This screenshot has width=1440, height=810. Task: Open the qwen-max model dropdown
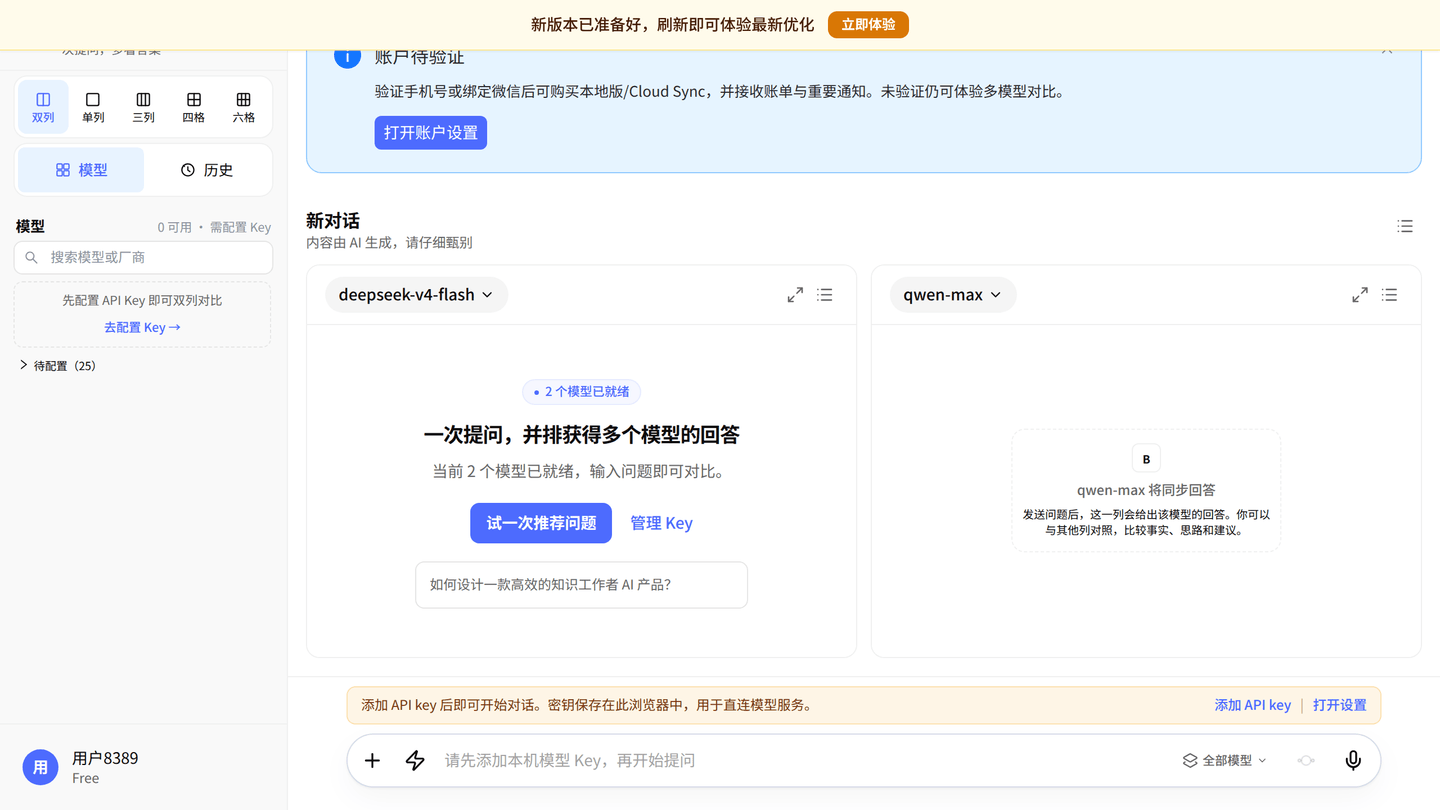953,295
